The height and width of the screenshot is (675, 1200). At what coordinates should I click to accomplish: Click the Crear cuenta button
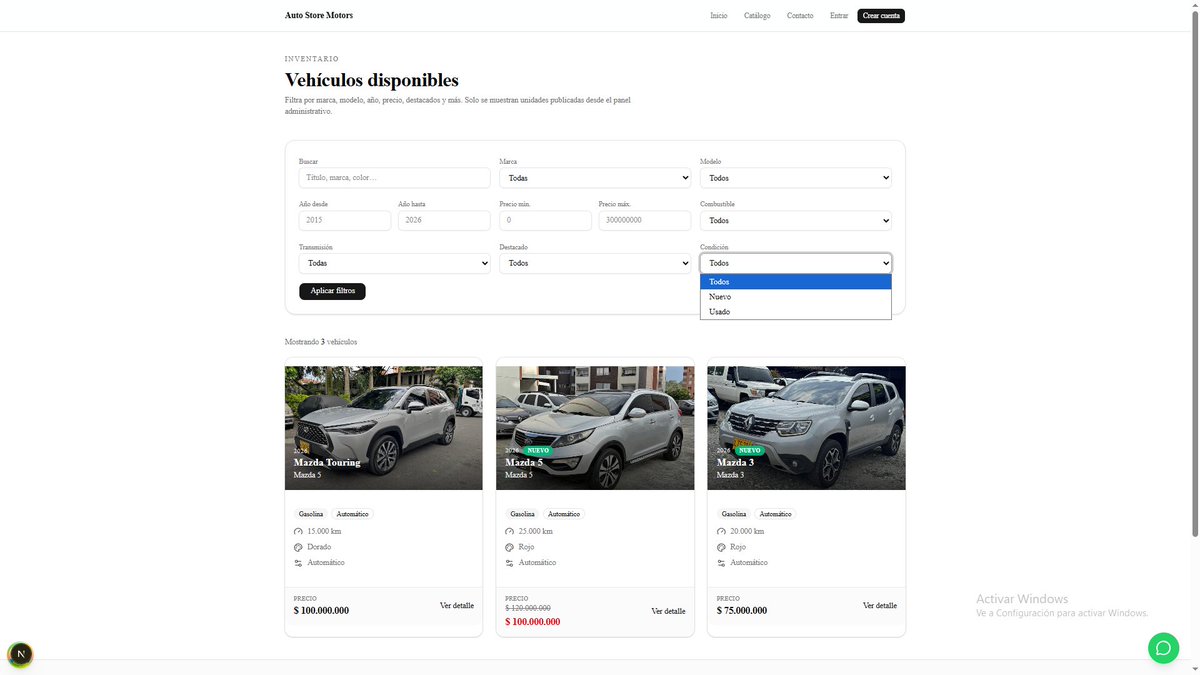[881, 16]
